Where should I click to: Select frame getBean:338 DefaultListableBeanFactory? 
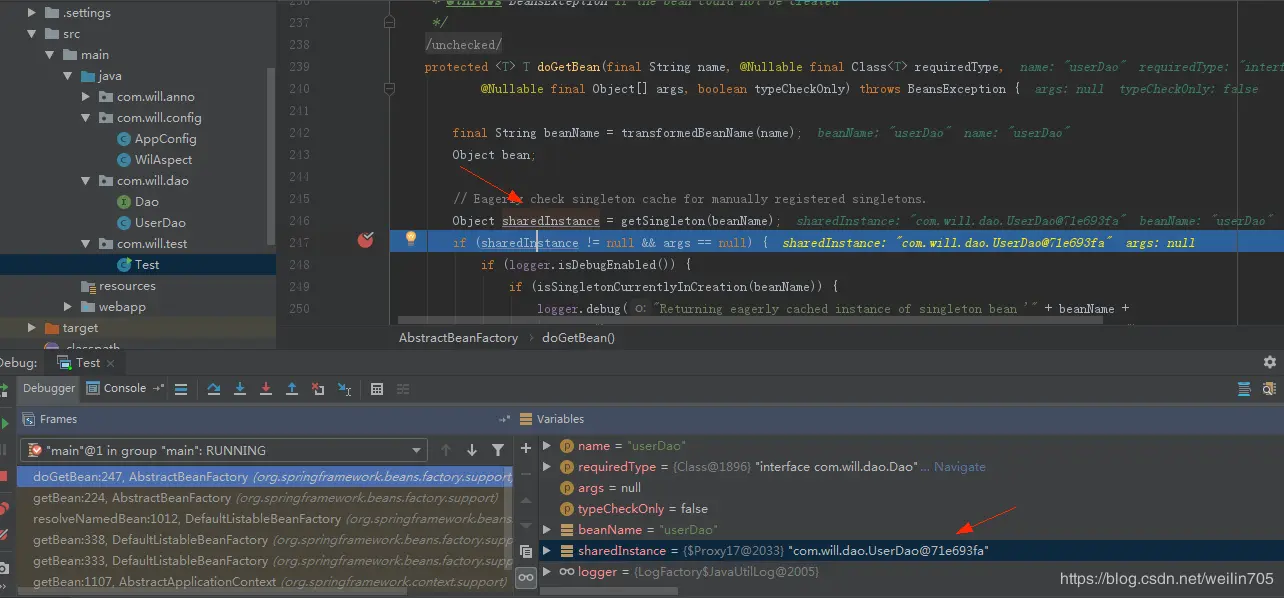click(x=265, y=540)
